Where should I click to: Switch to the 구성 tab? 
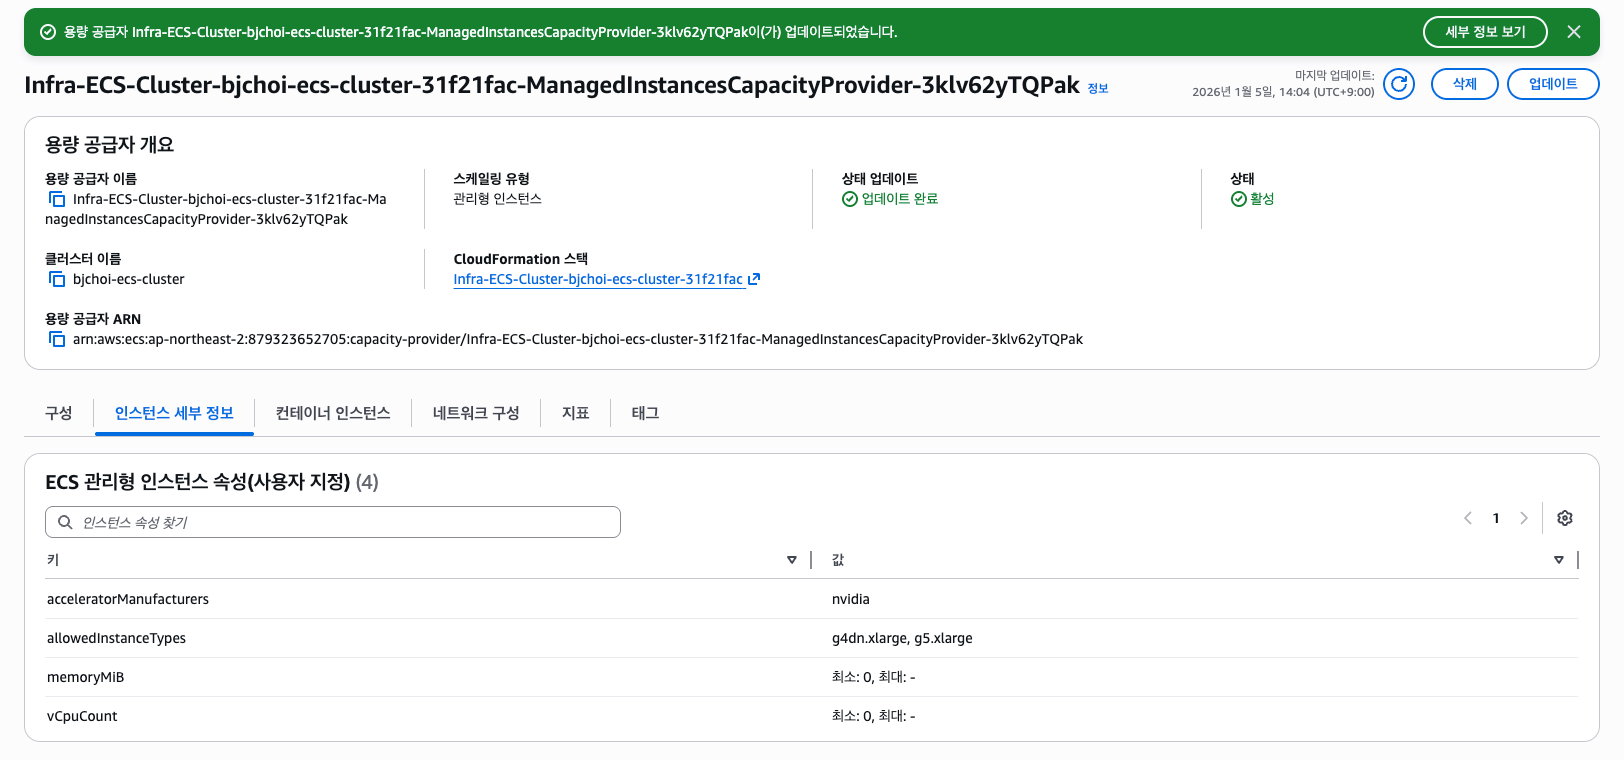59,413
